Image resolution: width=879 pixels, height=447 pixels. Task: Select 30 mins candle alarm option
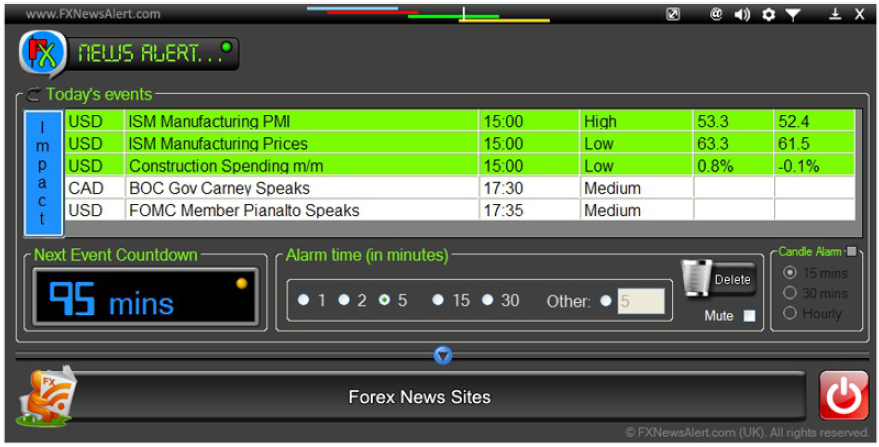pyautogui.click(x=790, y=293)
